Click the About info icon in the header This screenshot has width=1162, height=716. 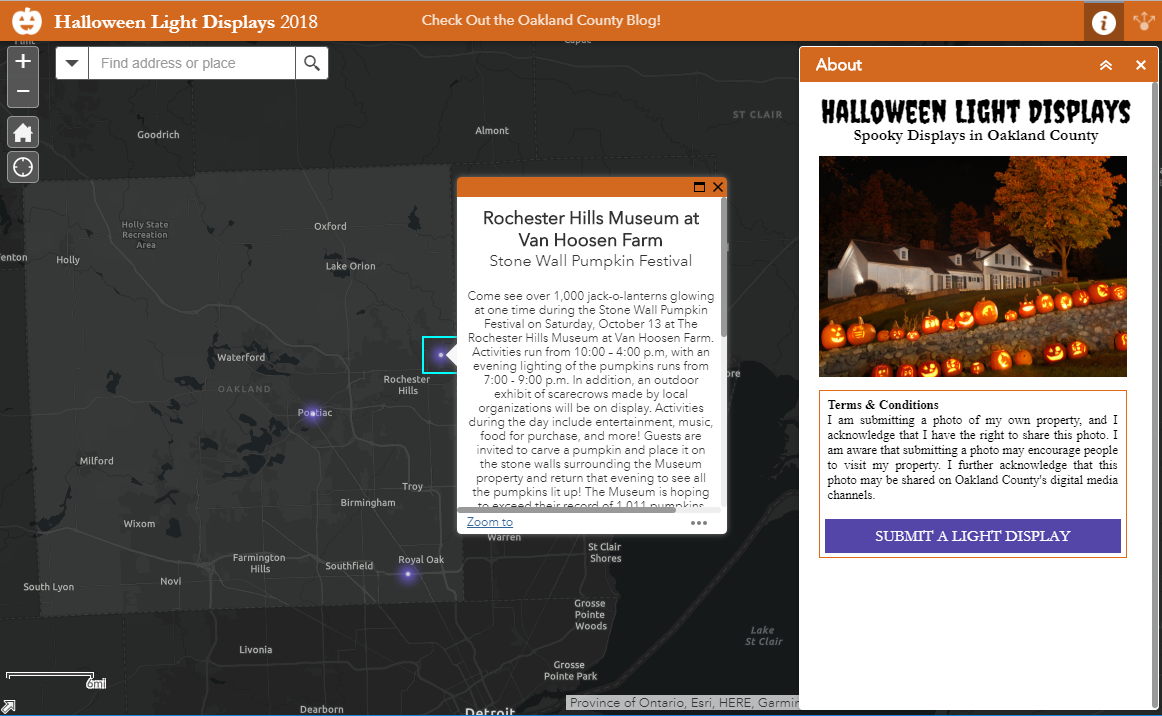pos(1103,20)
